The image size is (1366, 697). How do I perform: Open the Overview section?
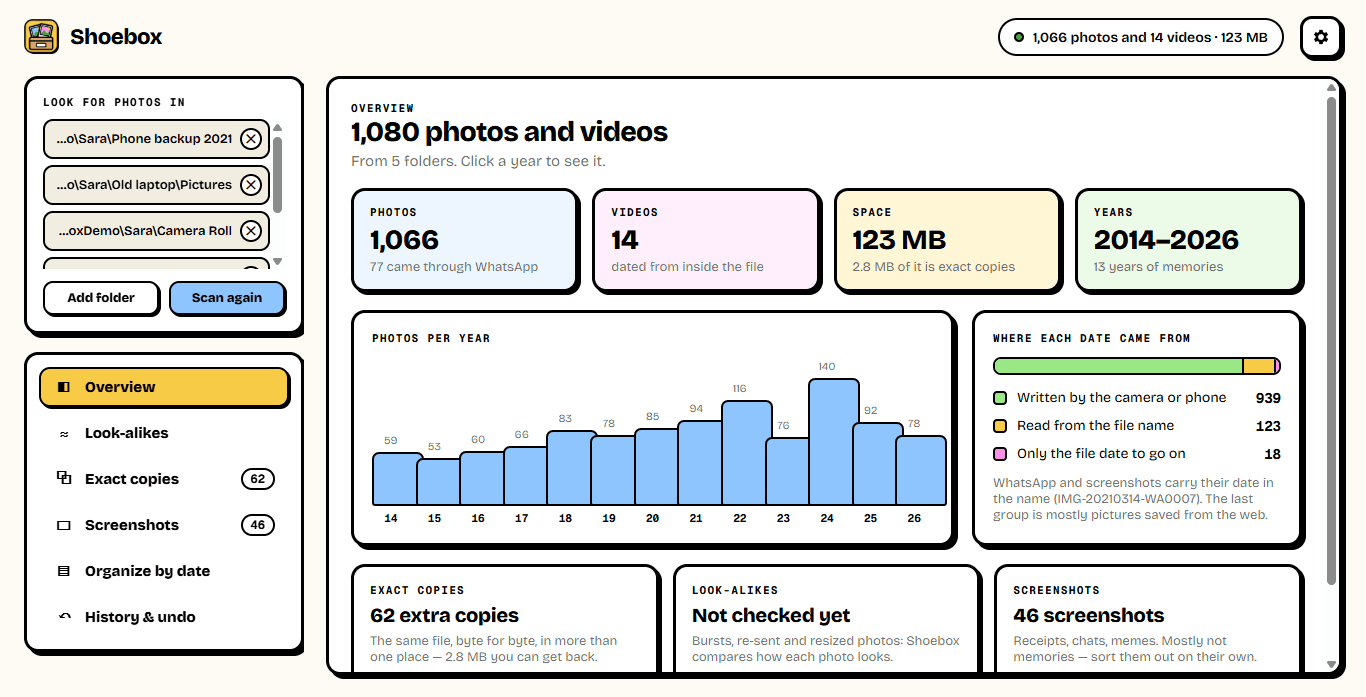click(x=164, y=387)
